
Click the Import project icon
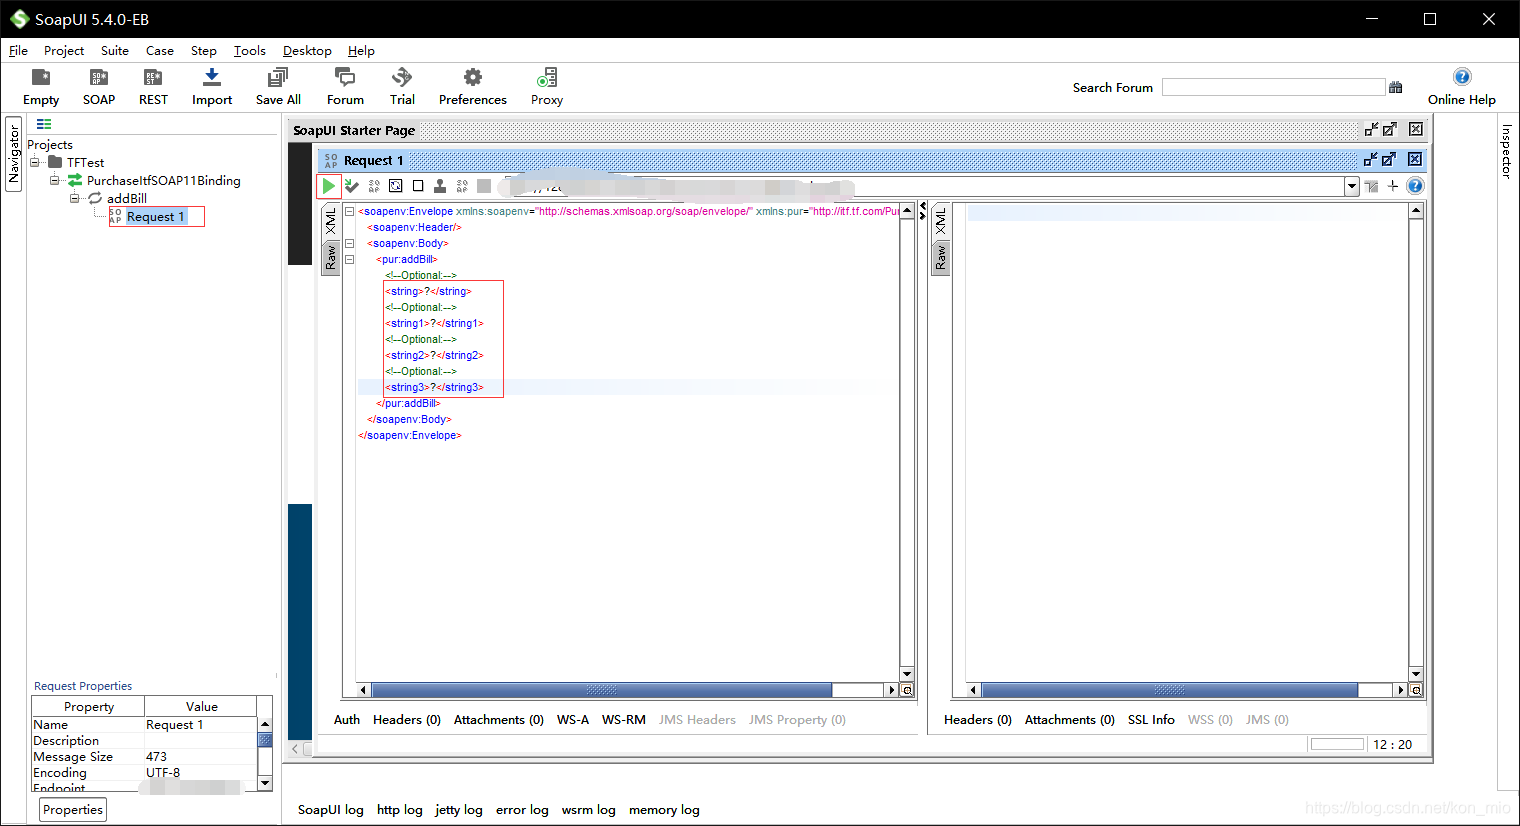(212, 78)
